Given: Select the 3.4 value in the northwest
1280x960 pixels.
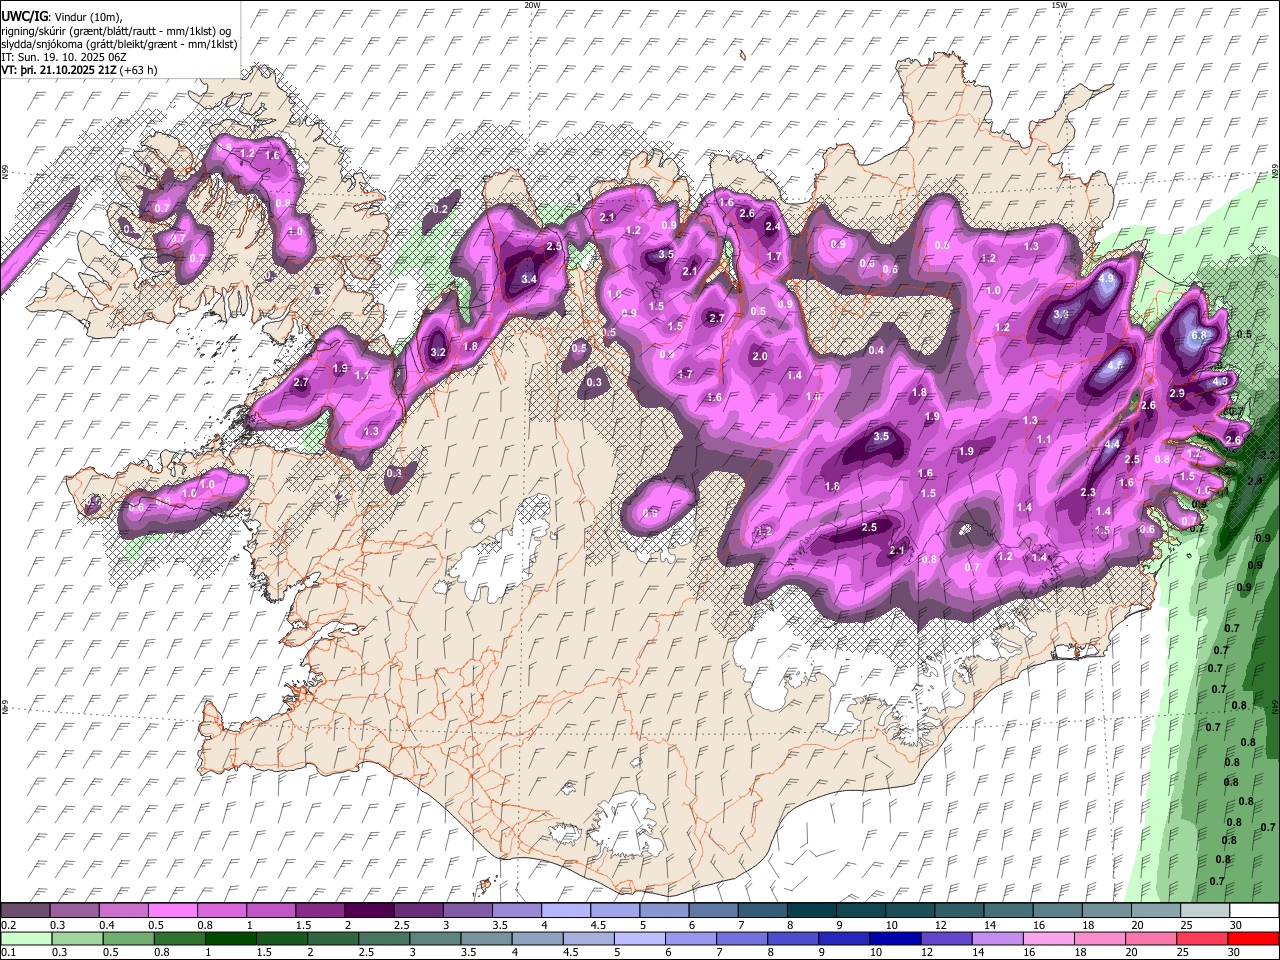Looking at the screenshot, I should point(530,279).
